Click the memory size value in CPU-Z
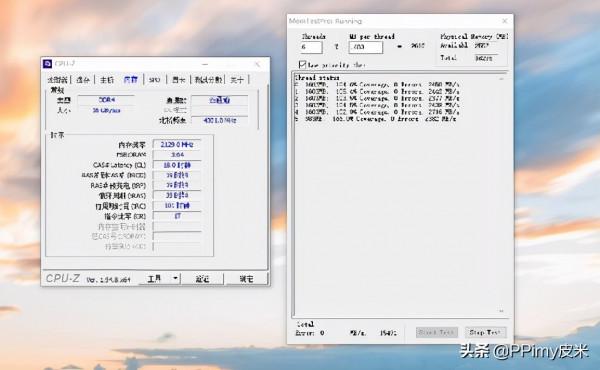 point(106,110)
